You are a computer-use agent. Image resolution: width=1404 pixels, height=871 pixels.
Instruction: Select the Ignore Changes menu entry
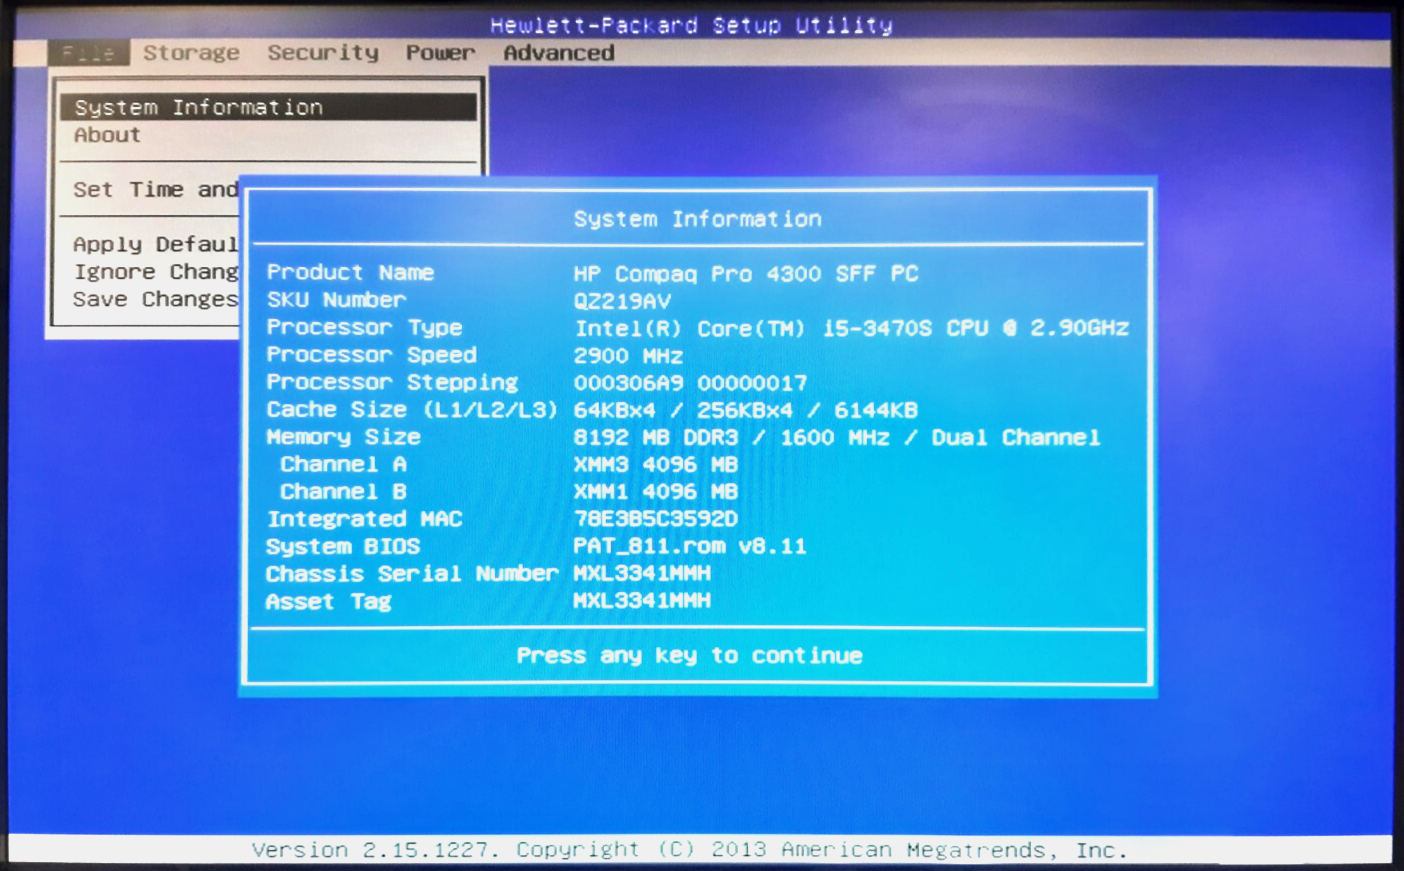click(x=155, y=272)
